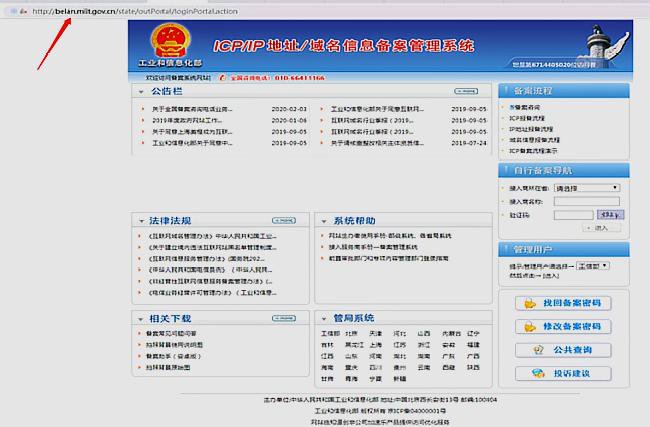650x427 pixels.
Task: Select 黑龙江 in 管局系统 list
Action: pos(354,345)
